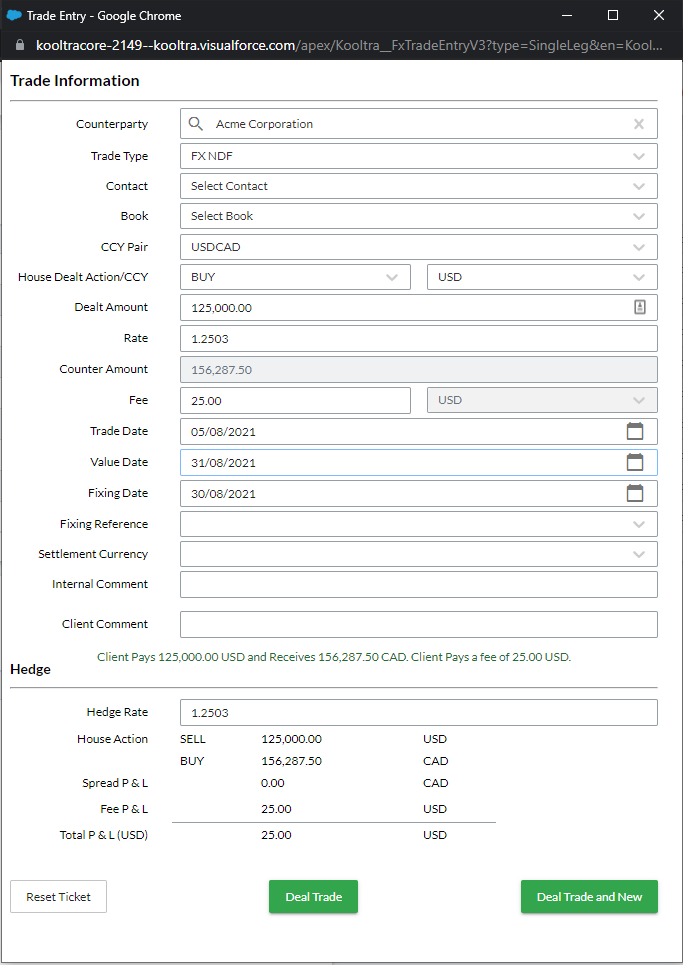This screenshot has width=683, height=965.
Task: Click the padlock icon beside the URL
Action: [x=18, y=45]
